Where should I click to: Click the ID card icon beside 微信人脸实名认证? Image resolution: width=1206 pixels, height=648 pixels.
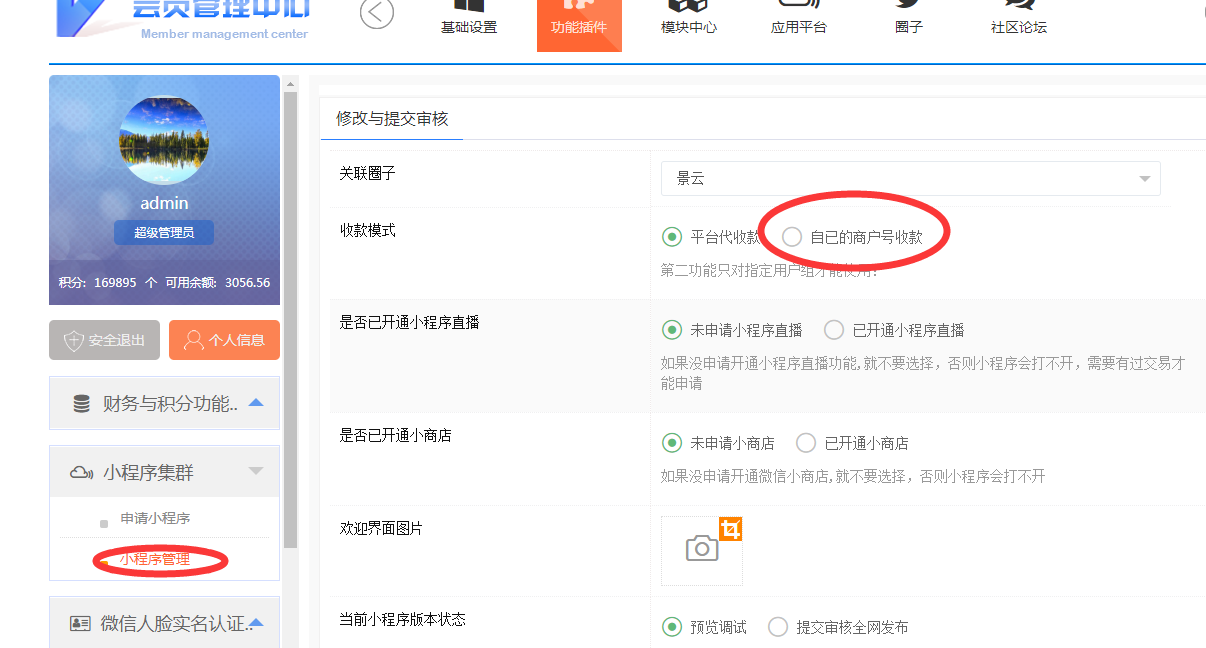pos(80,624)
